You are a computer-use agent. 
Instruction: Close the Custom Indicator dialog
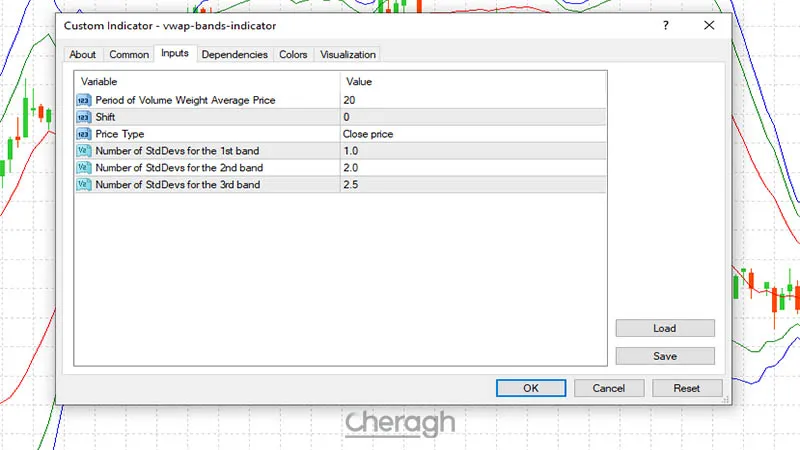coord(709,25)
